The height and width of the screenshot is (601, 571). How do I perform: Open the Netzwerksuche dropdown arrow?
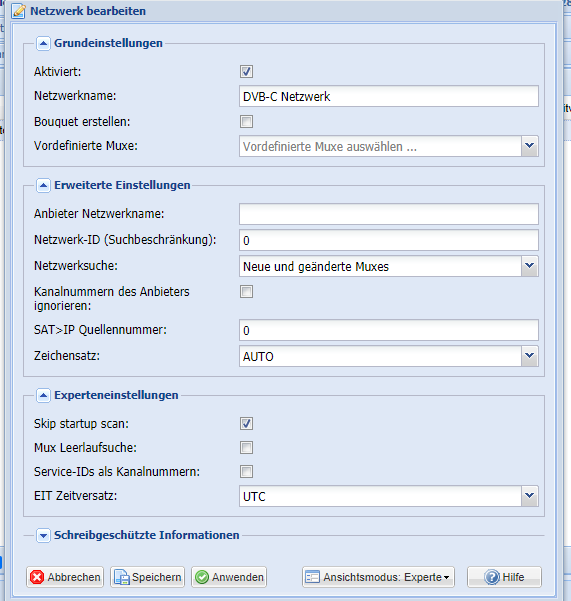point(530,266)
